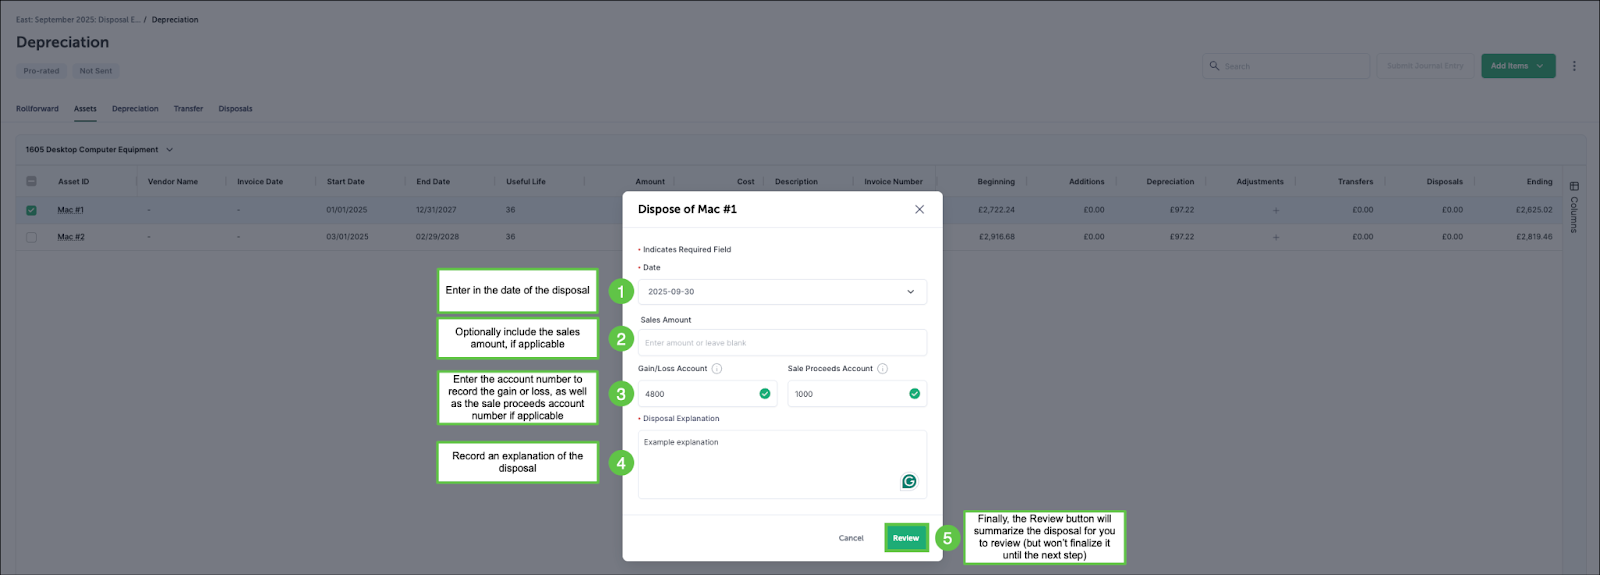Click the Review button

pos(905,538)
